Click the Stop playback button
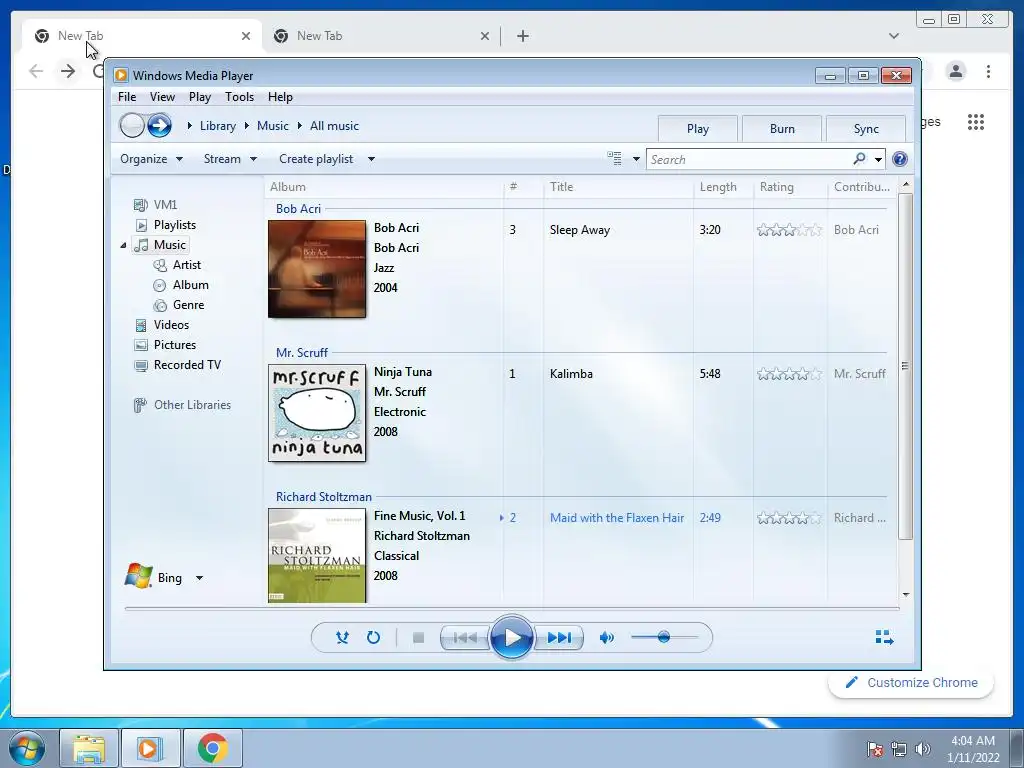Screen dimensions: 1024x768 coord(419,637)
